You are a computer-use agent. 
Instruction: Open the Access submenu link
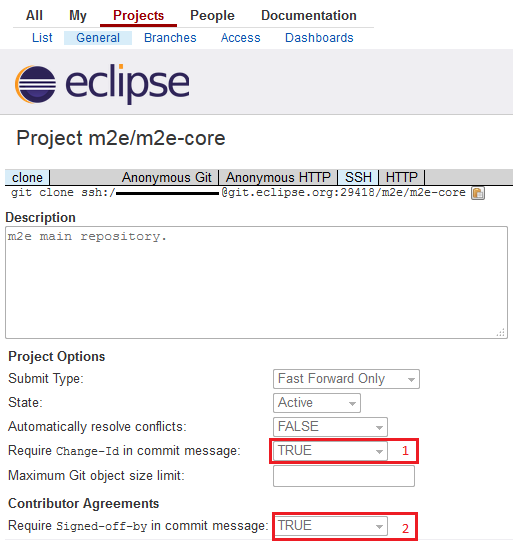(240, 38)
